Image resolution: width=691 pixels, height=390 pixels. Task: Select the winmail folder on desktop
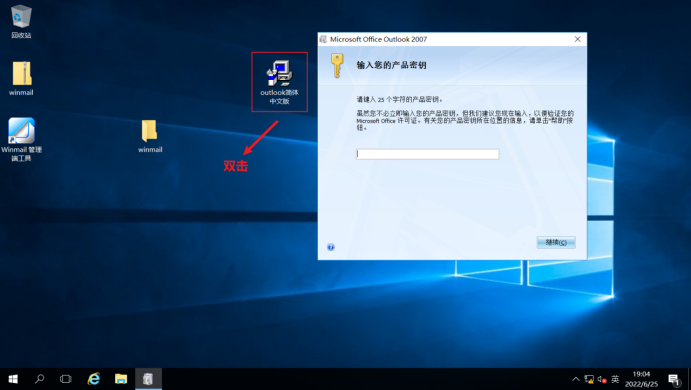(x=150, y=136)
